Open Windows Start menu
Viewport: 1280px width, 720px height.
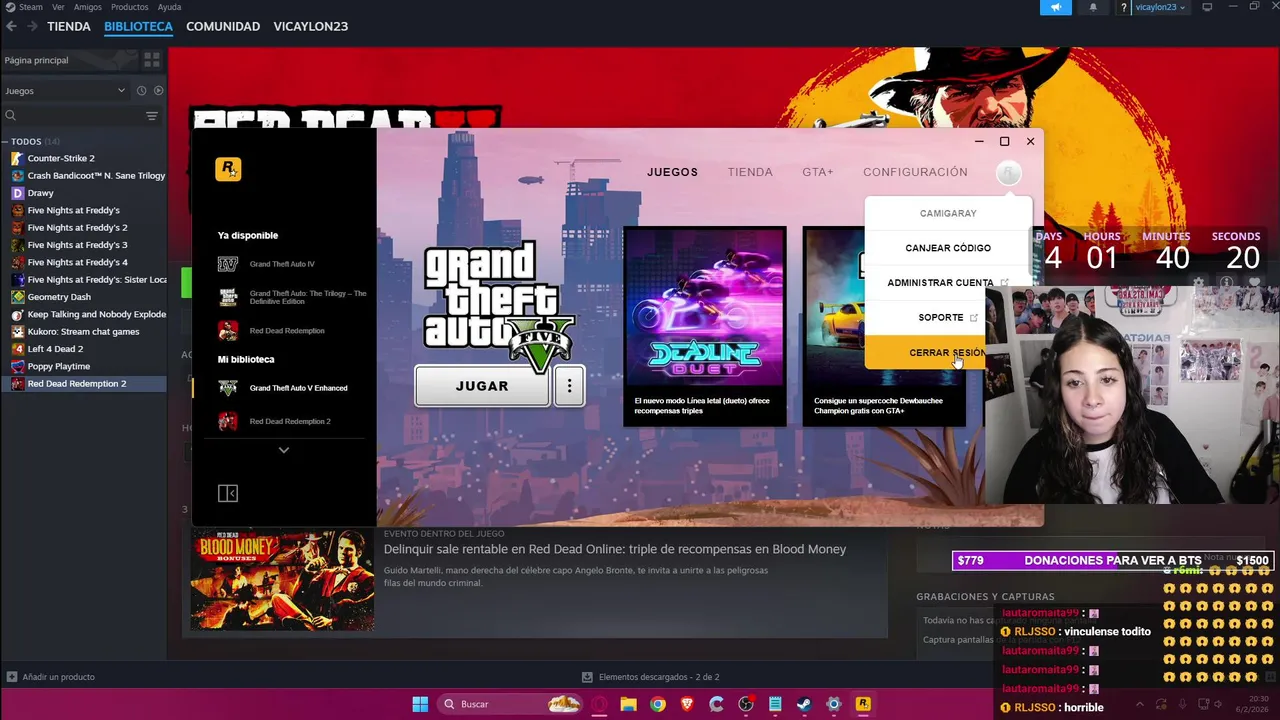(420, 704)
